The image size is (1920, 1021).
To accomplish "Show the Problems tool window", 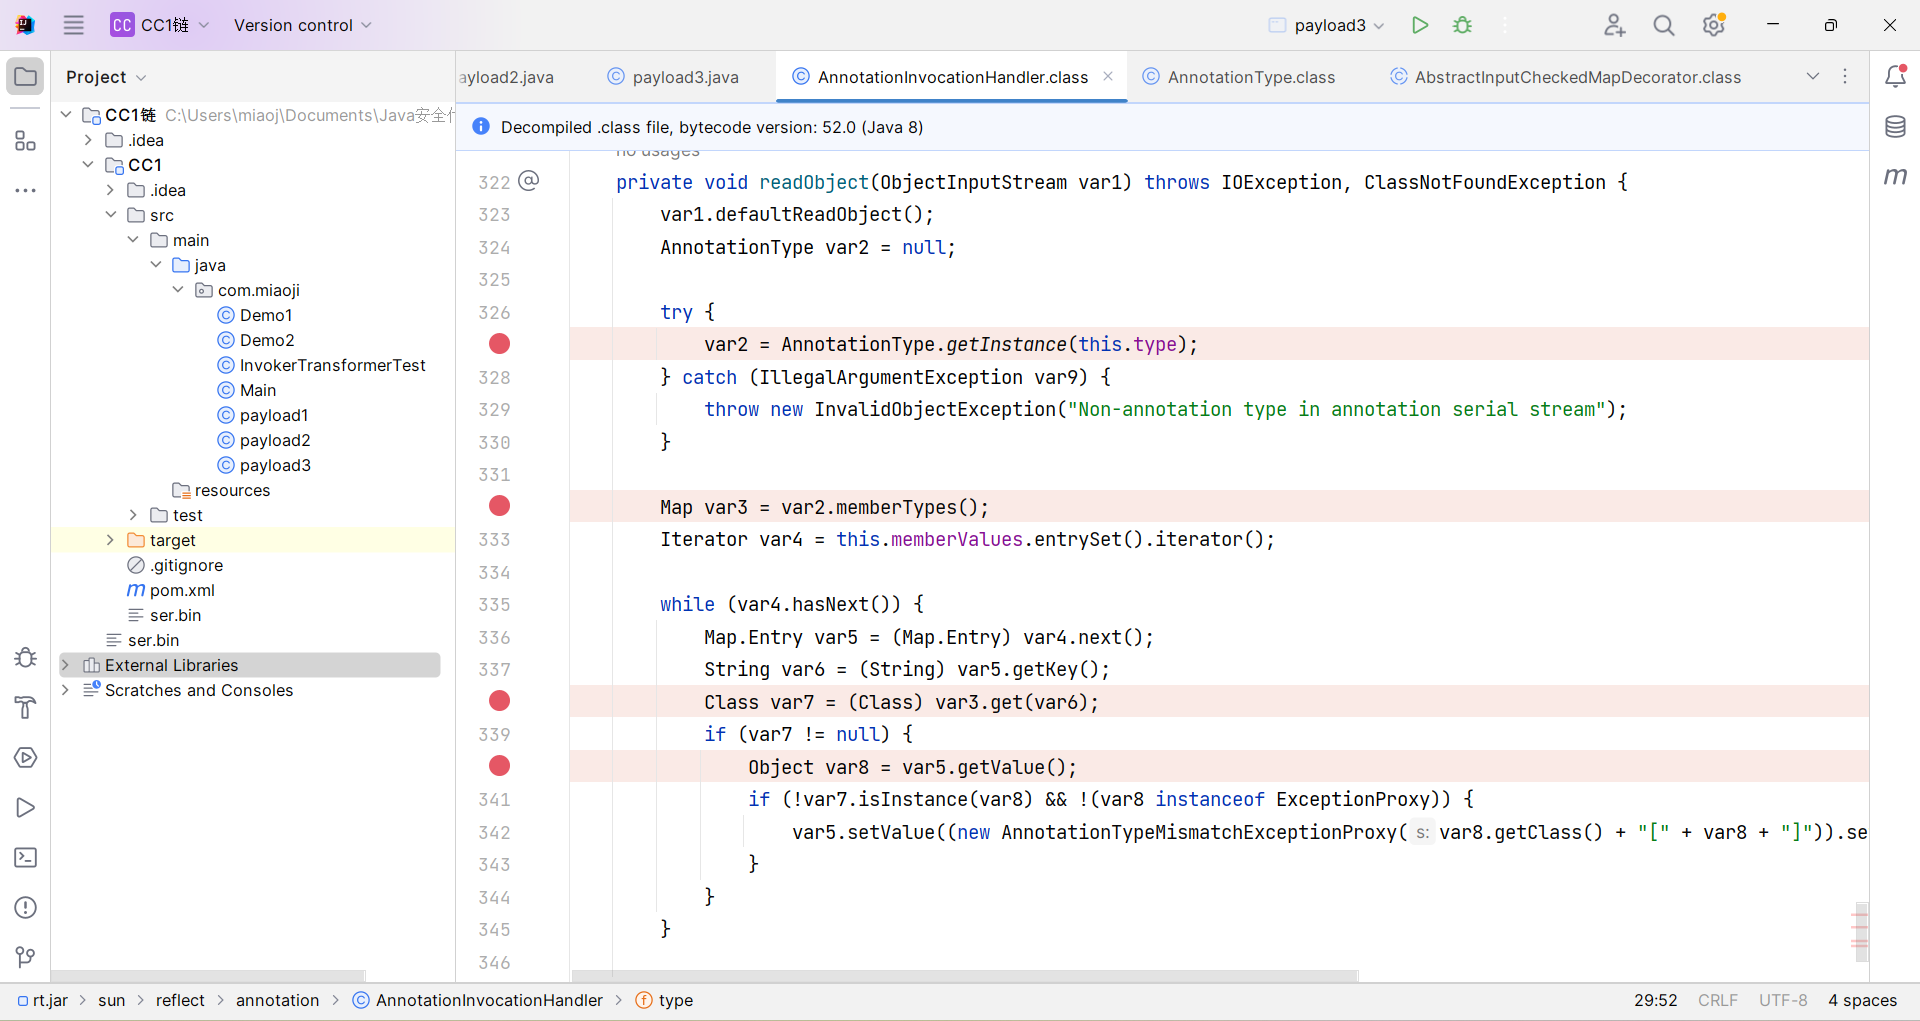I will pyautogui.click(x=26, y=908).
